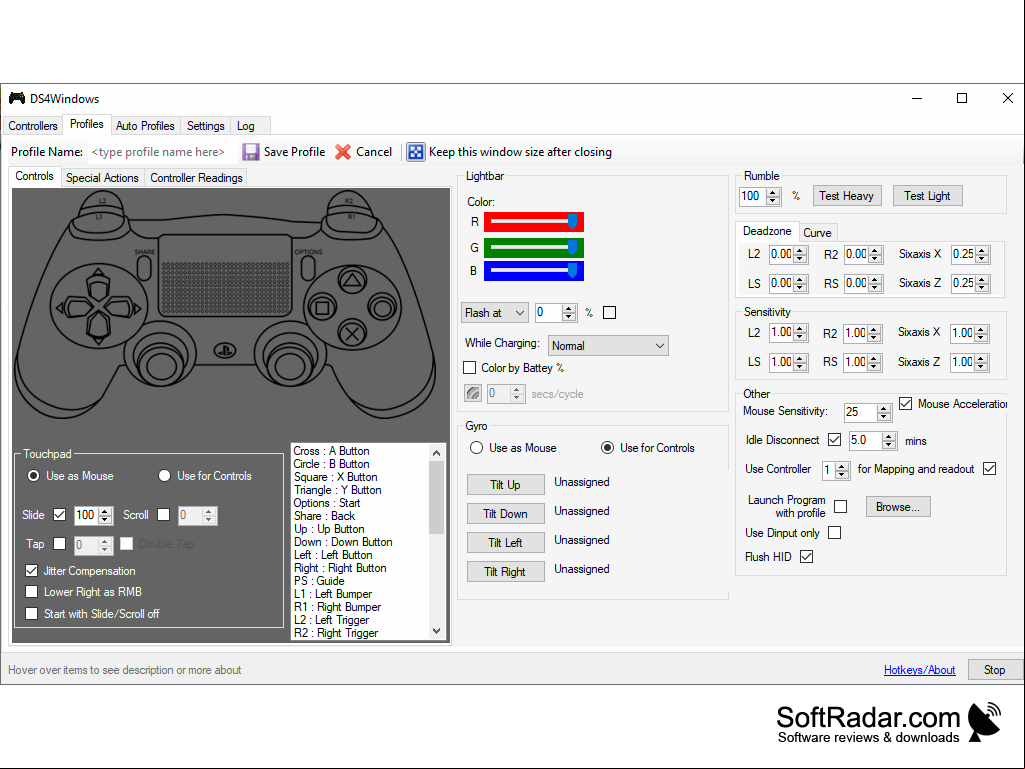Click Test Light rumble button
This screenshot has width=1025, height=769.
[x=927, y=196]
